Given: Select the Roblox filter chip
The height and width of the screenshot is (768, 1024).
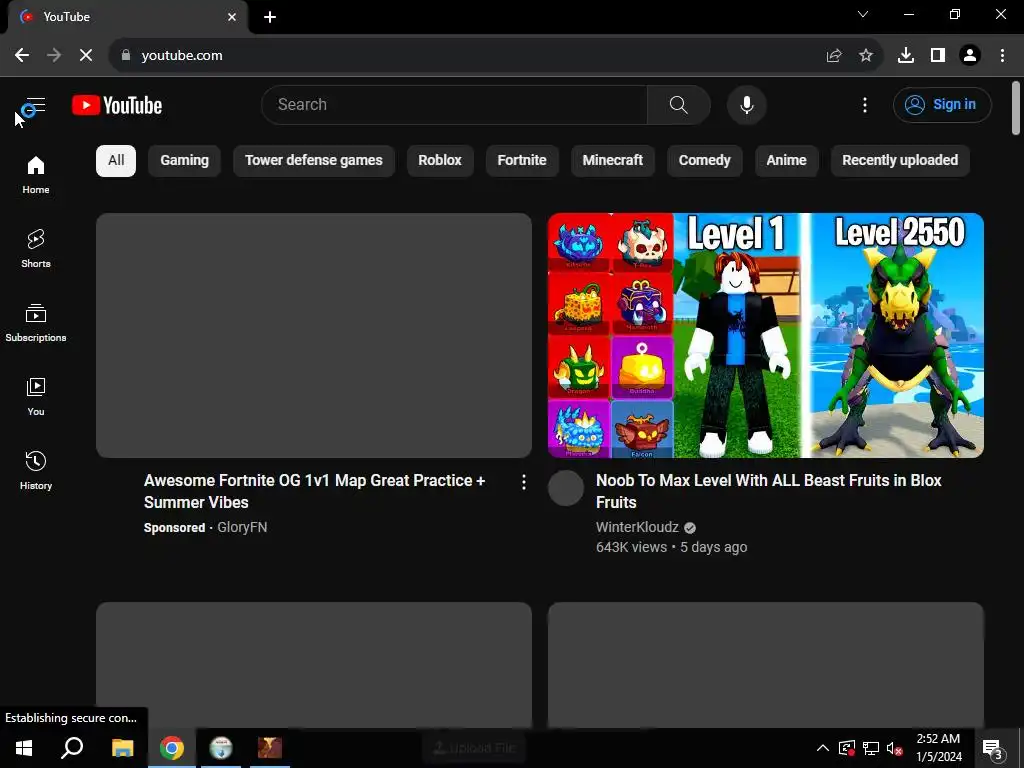Looking at the screenshot, I should (x=440, y=161).
